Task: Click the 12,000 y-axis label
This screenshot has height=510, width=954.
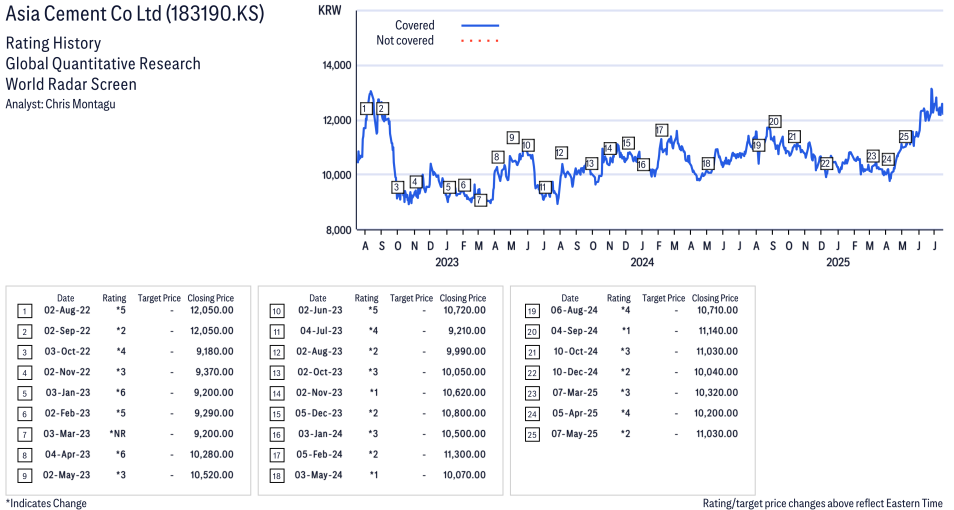Action: tap(336, 121)
